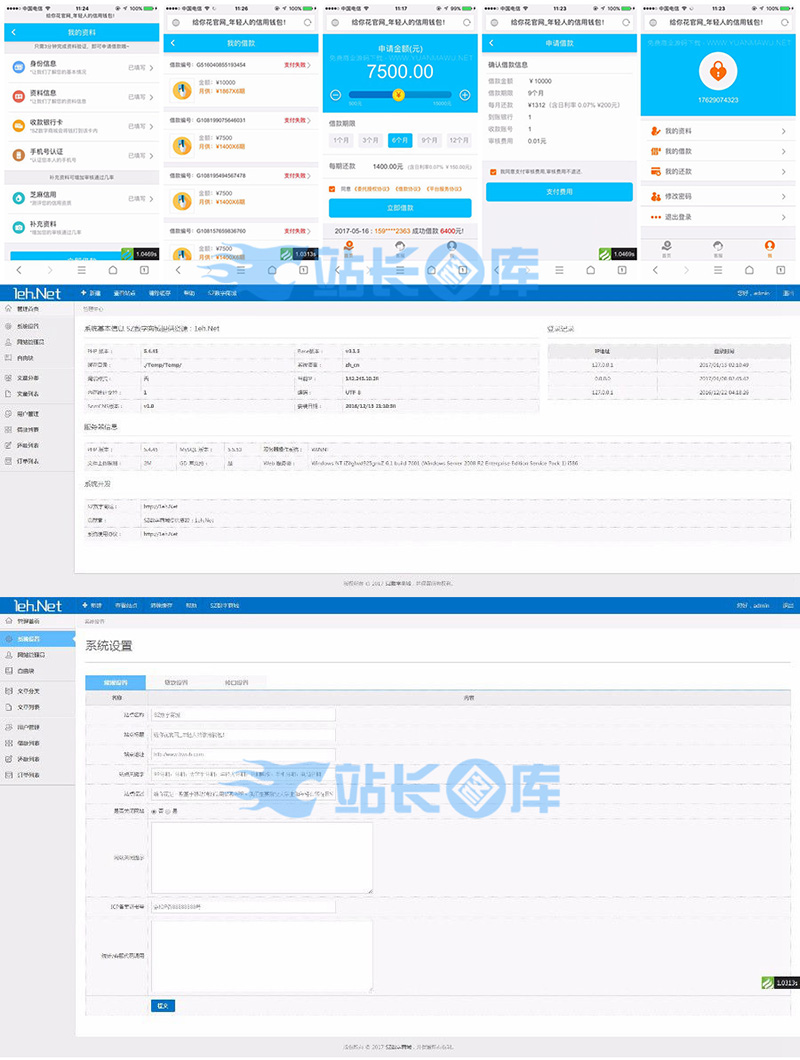800x1060 pixels.
Task: Tap back arrow in 申请借款 header
Action: [x=491, y=43]
